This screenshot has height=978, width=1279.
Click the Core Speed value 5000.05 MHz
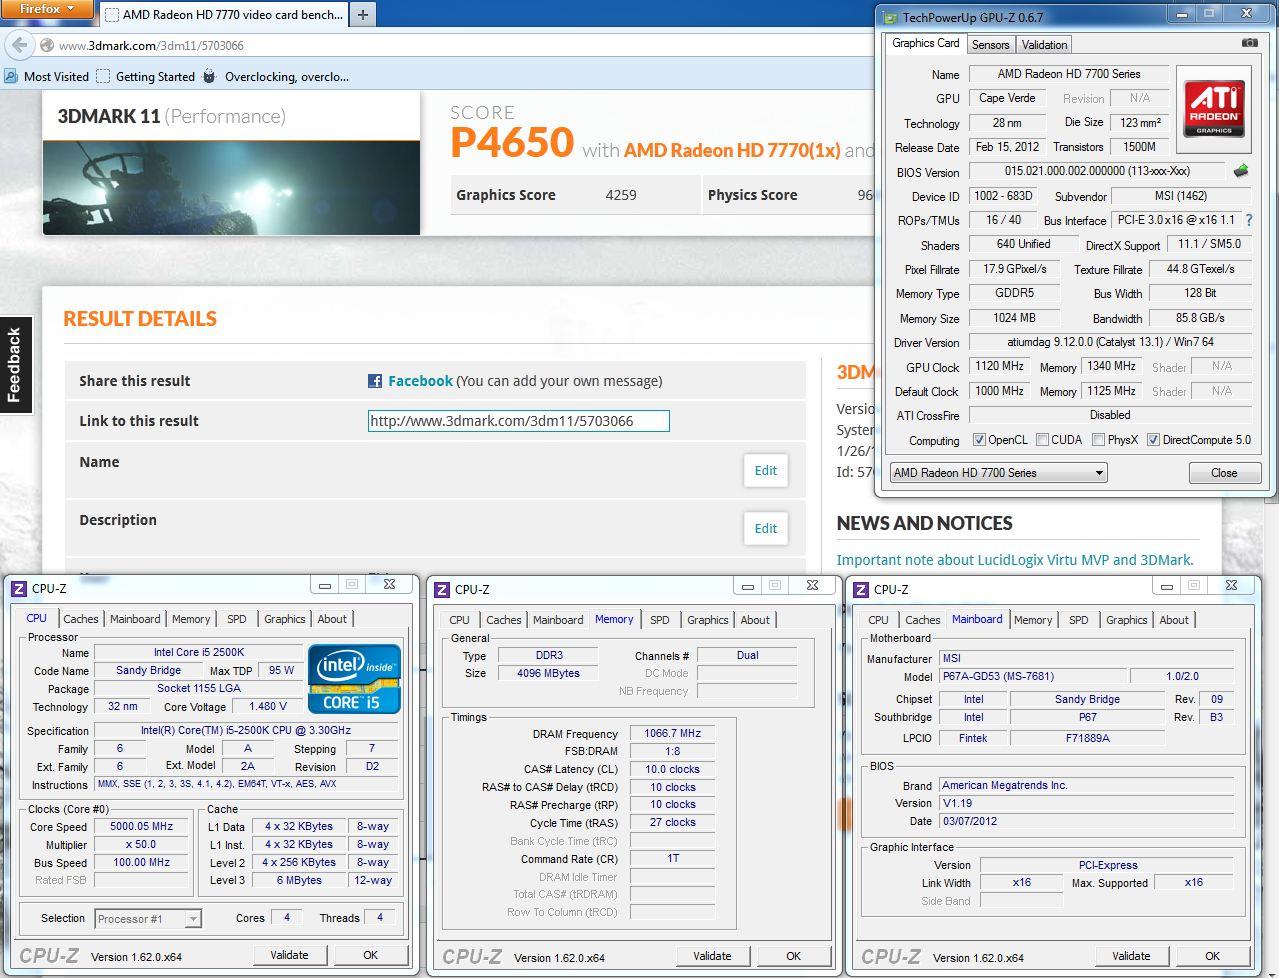141,827
